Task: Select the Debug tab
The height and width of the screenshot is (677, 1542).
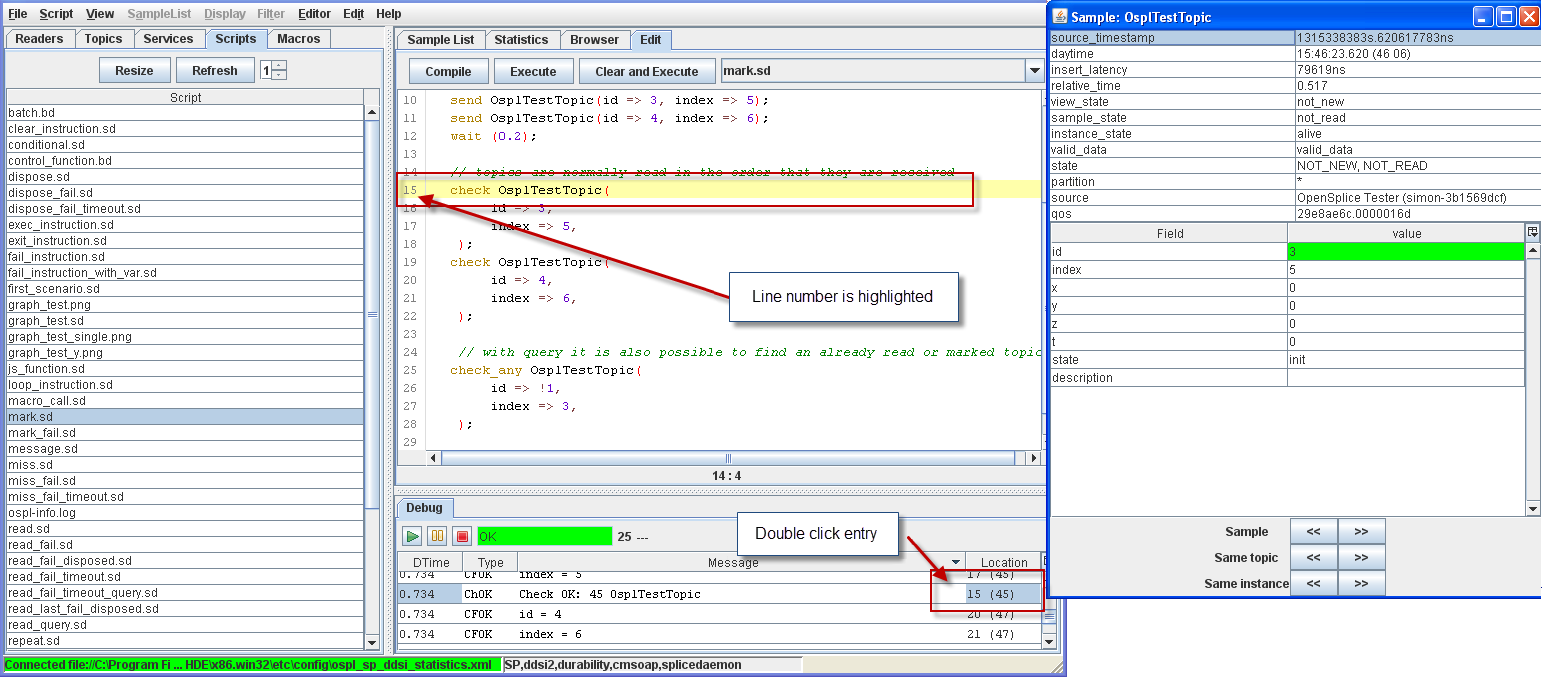Action: tap(424, 508)
